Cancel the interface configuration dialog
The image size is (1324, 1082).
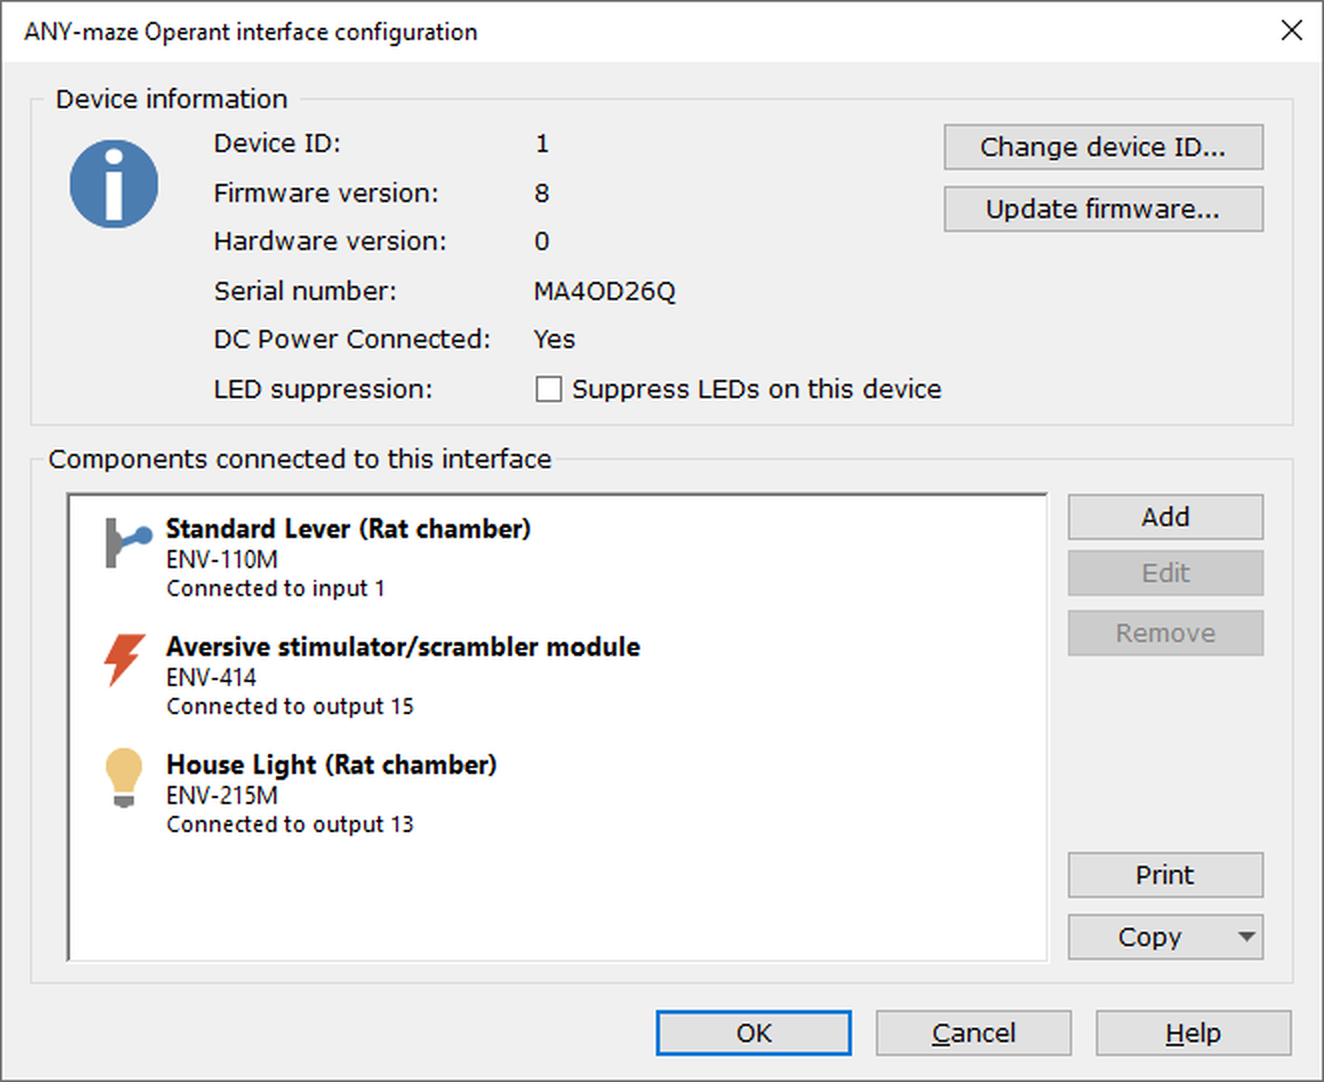coord(973,1033)
